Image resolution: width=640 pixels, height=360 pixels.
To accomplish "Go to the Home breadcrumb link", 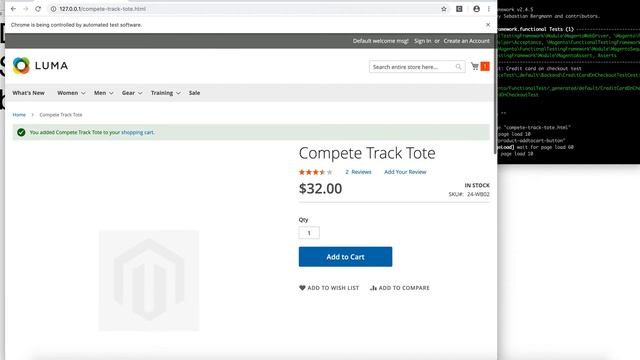I will coord(19,115).
